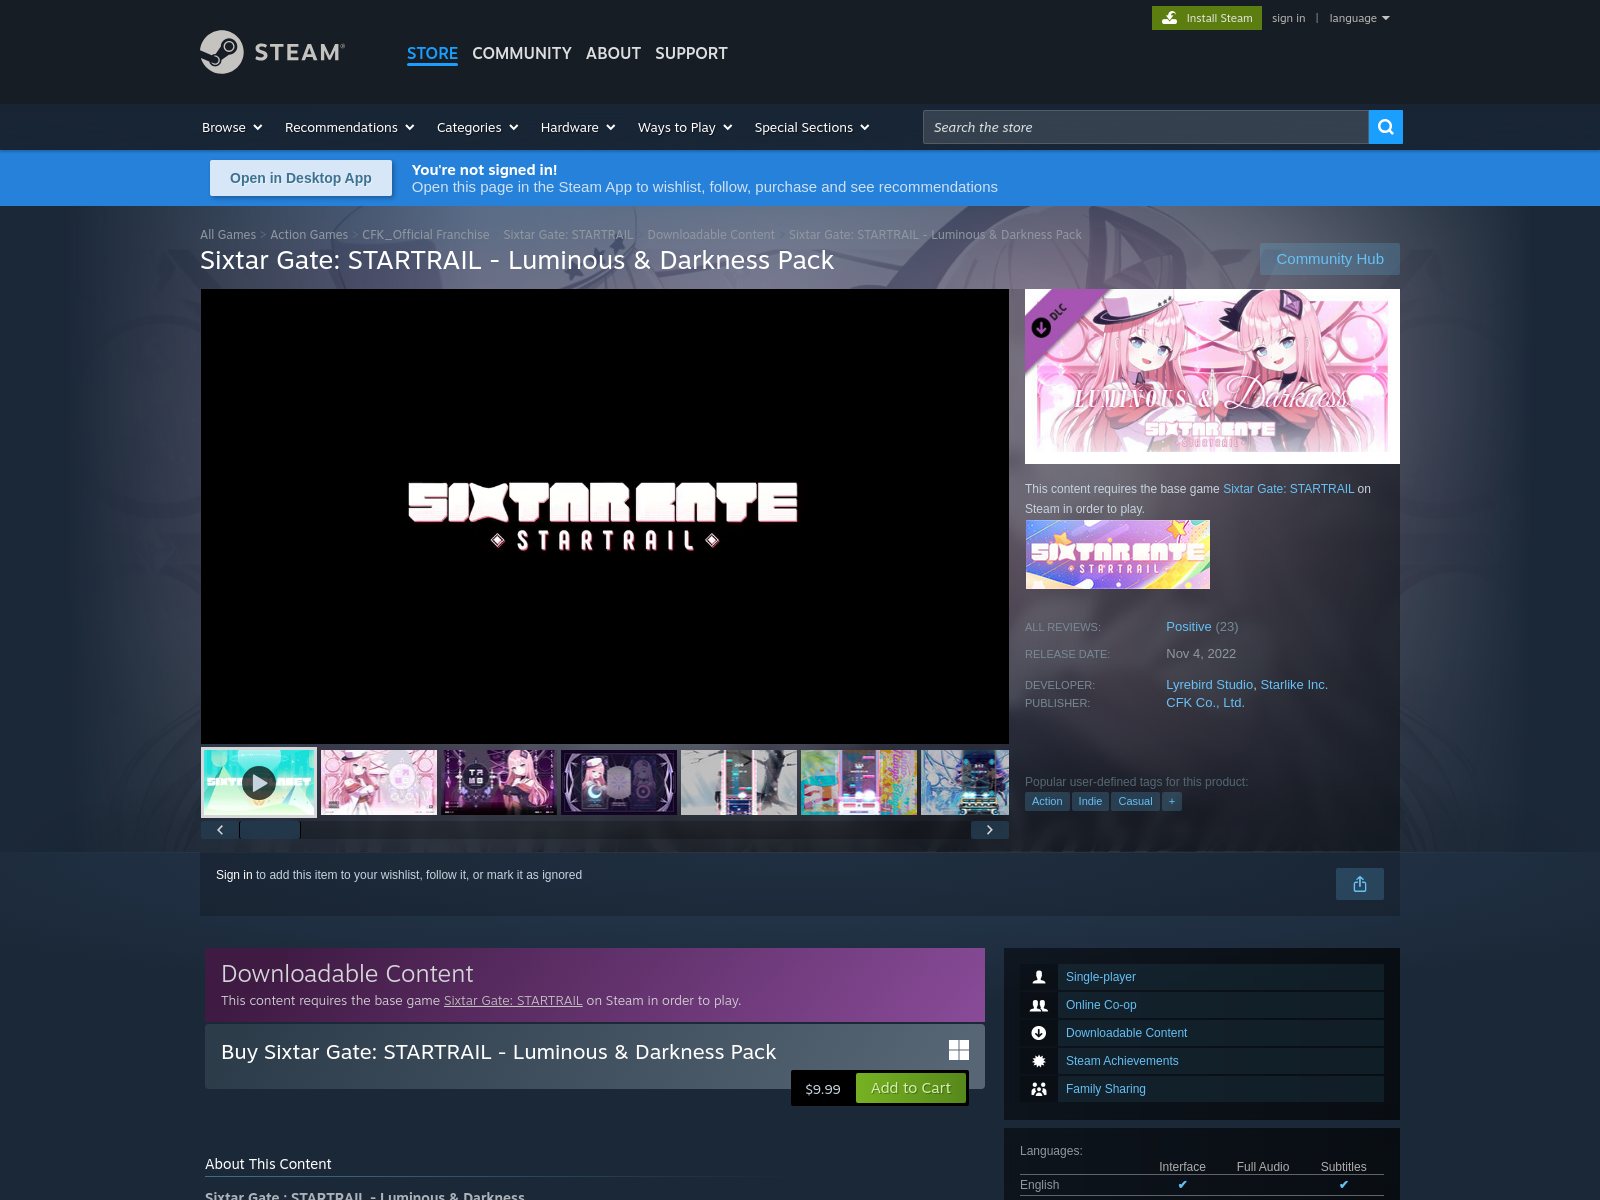This screenshot has width=1600, height=1200.
Task: Open the All Games breadcrumb
Action: (228, 235)
